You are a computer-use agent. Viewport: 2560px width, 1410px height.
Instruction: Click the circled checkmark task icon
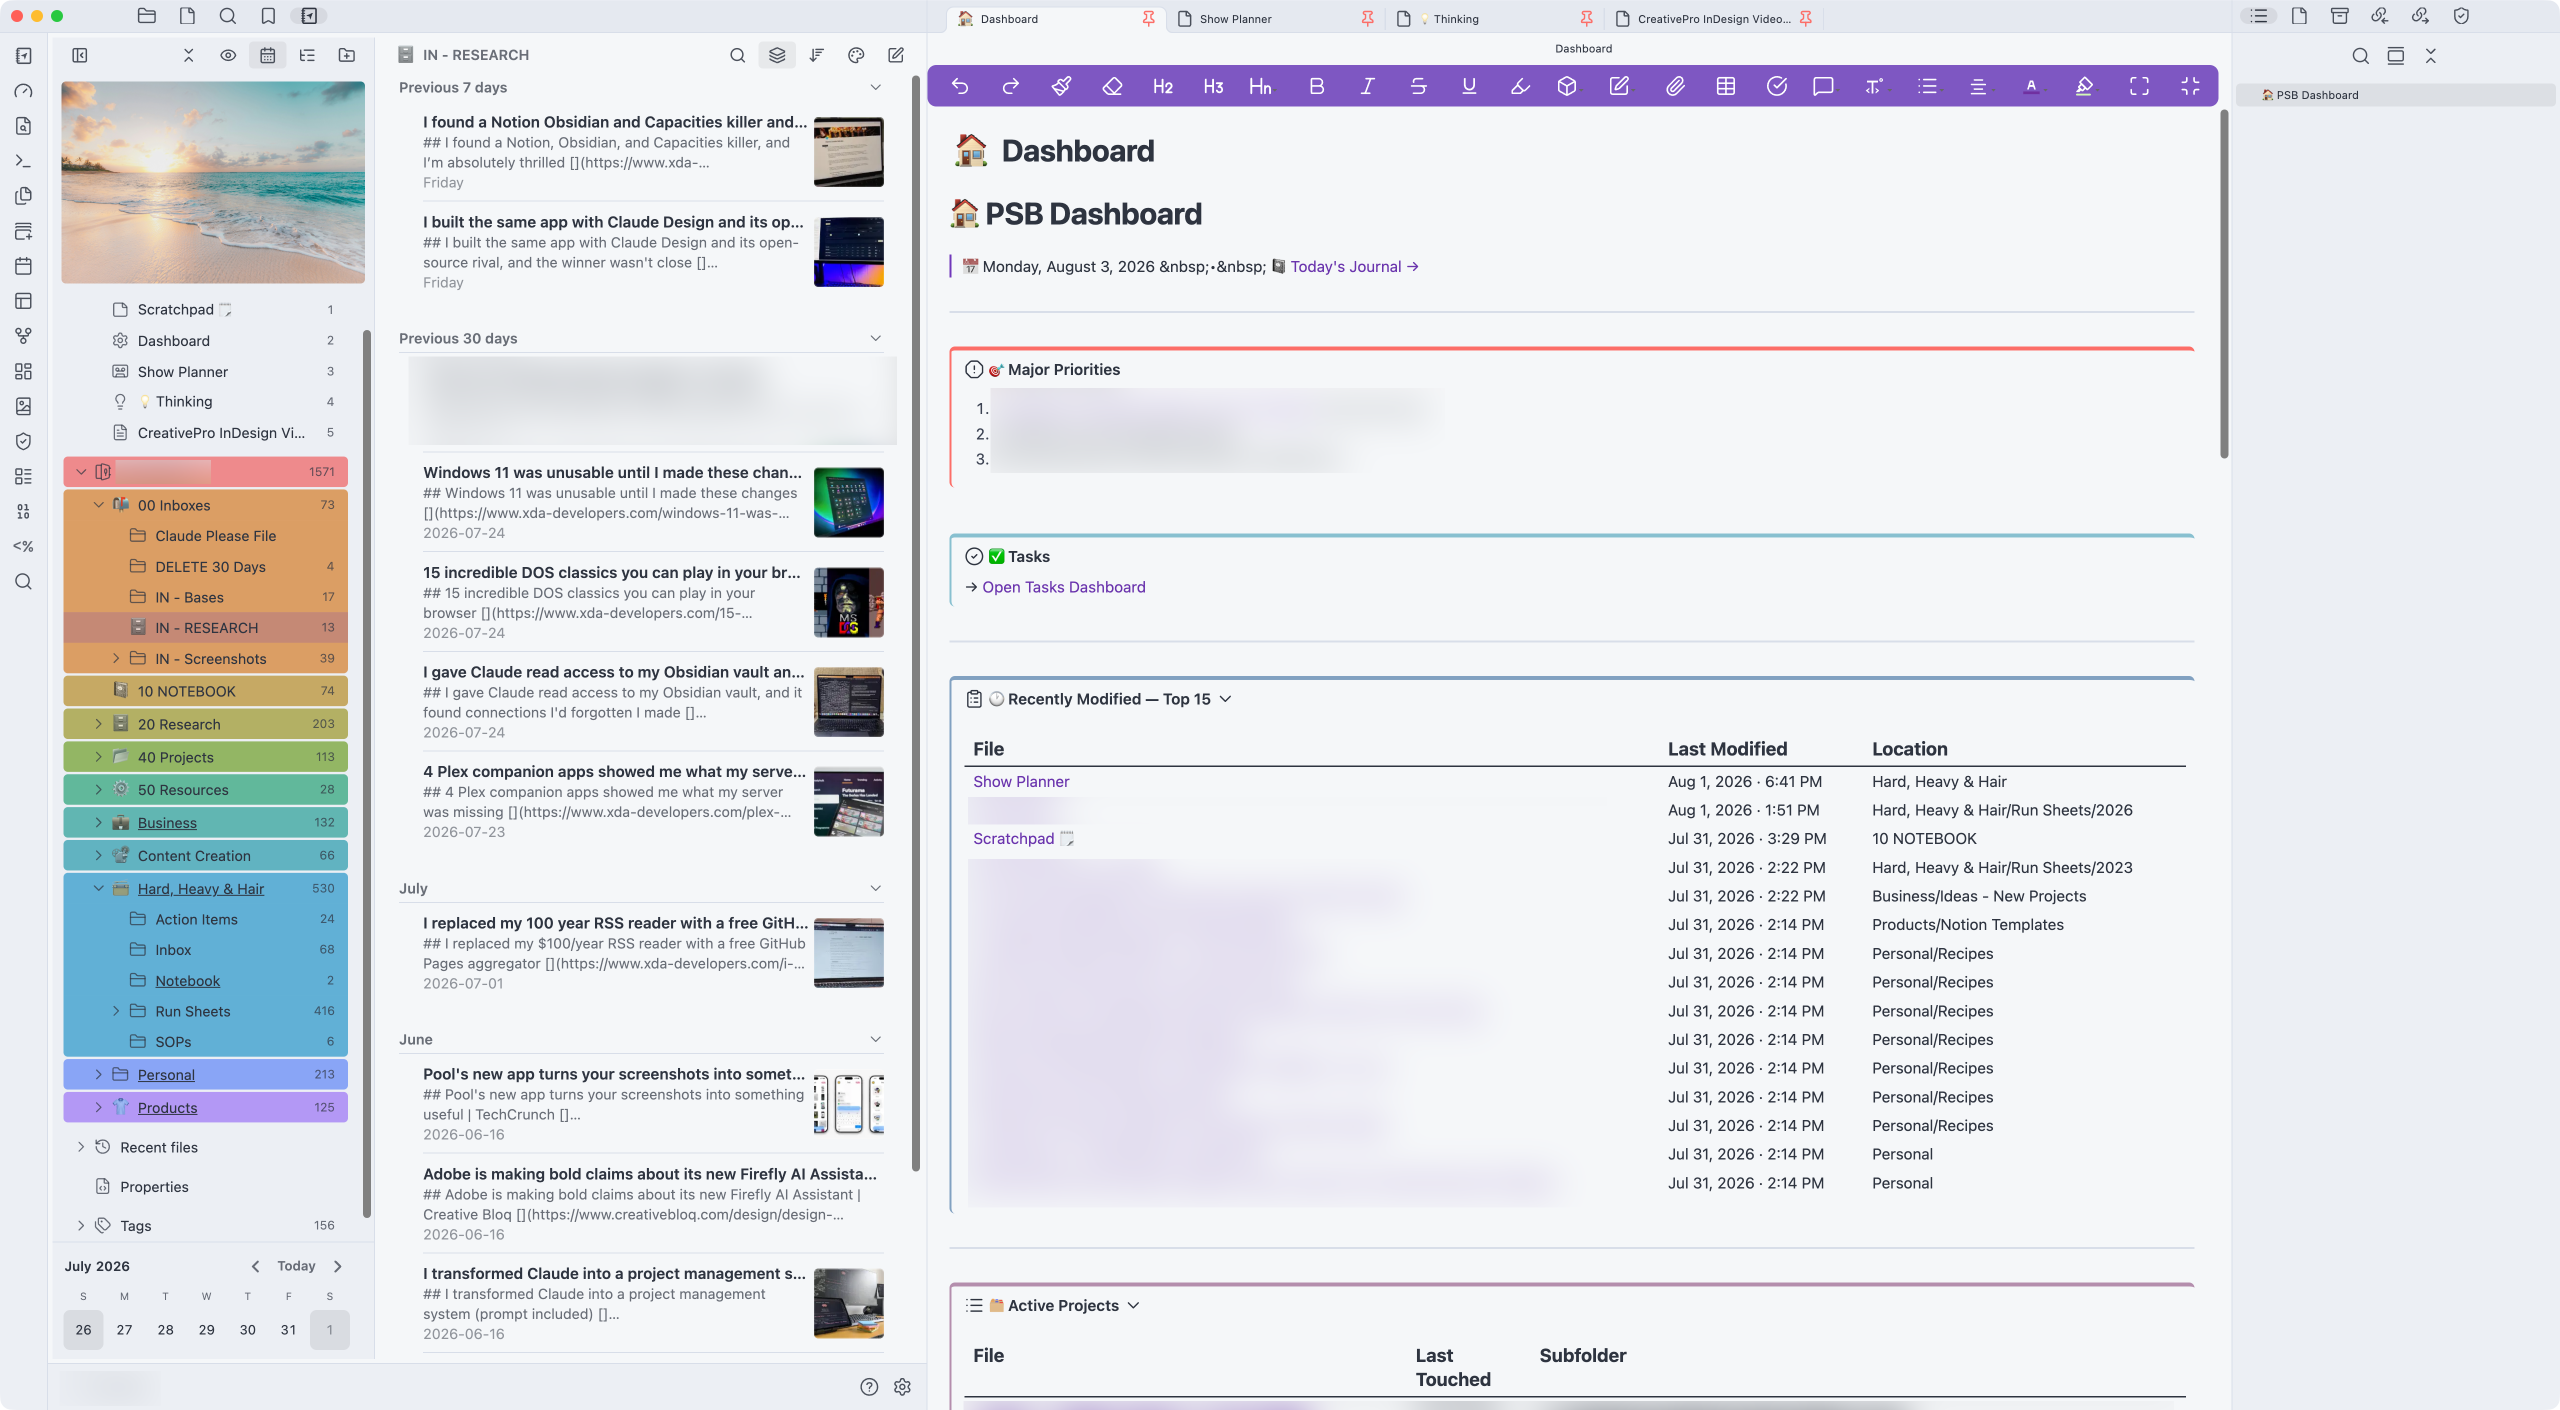click(1777, 86)
